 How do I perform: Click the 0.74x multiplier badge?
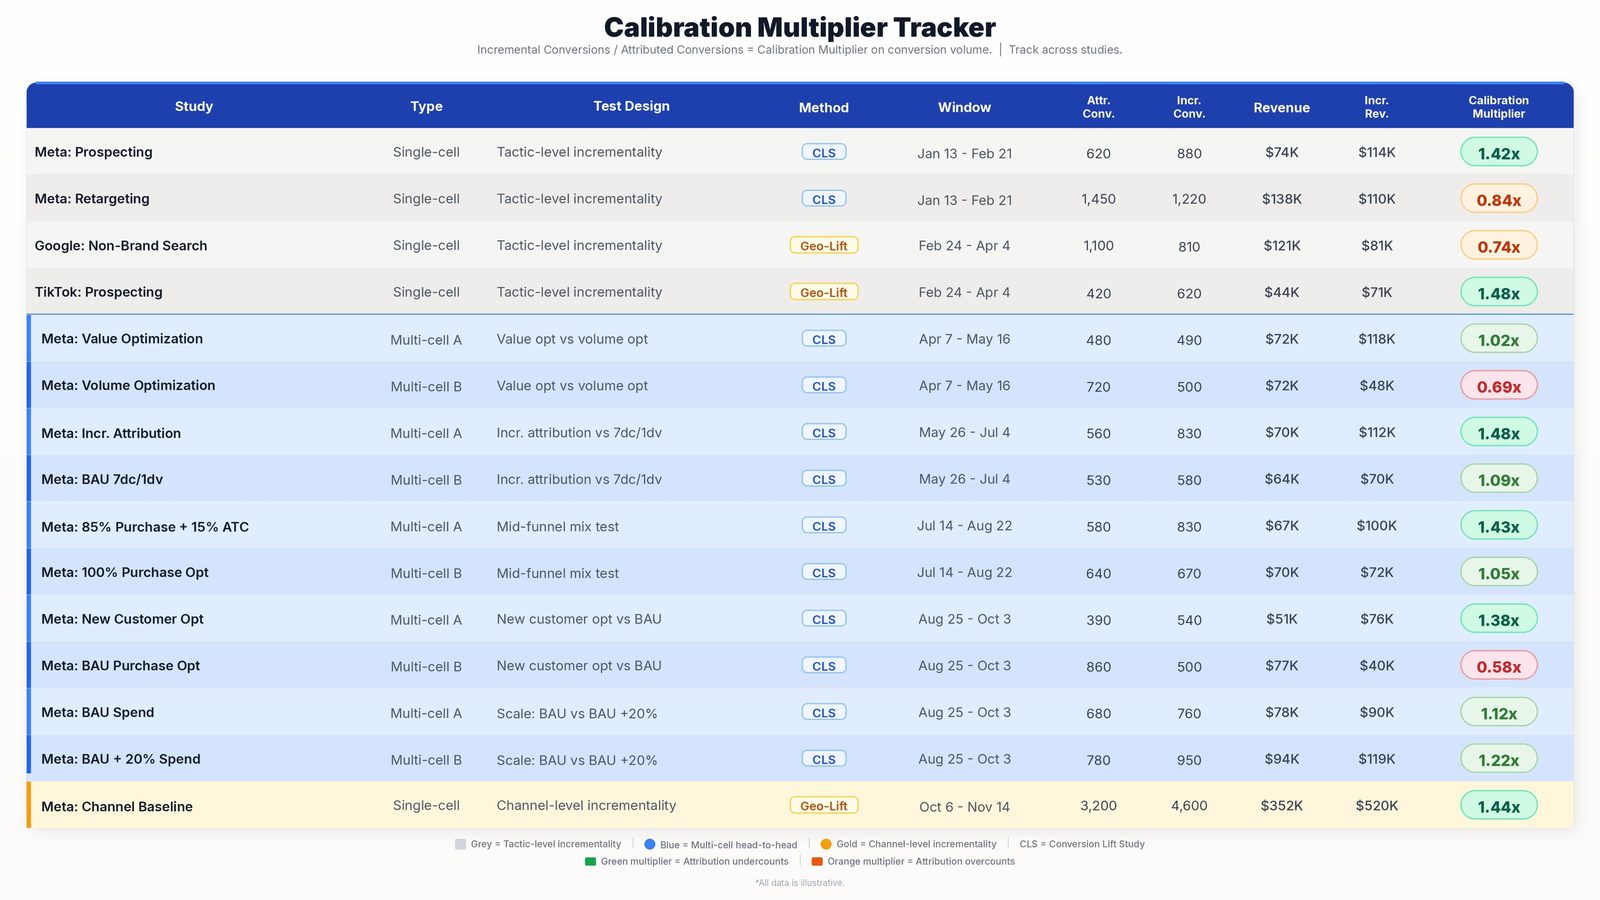tap(1498, 246)
